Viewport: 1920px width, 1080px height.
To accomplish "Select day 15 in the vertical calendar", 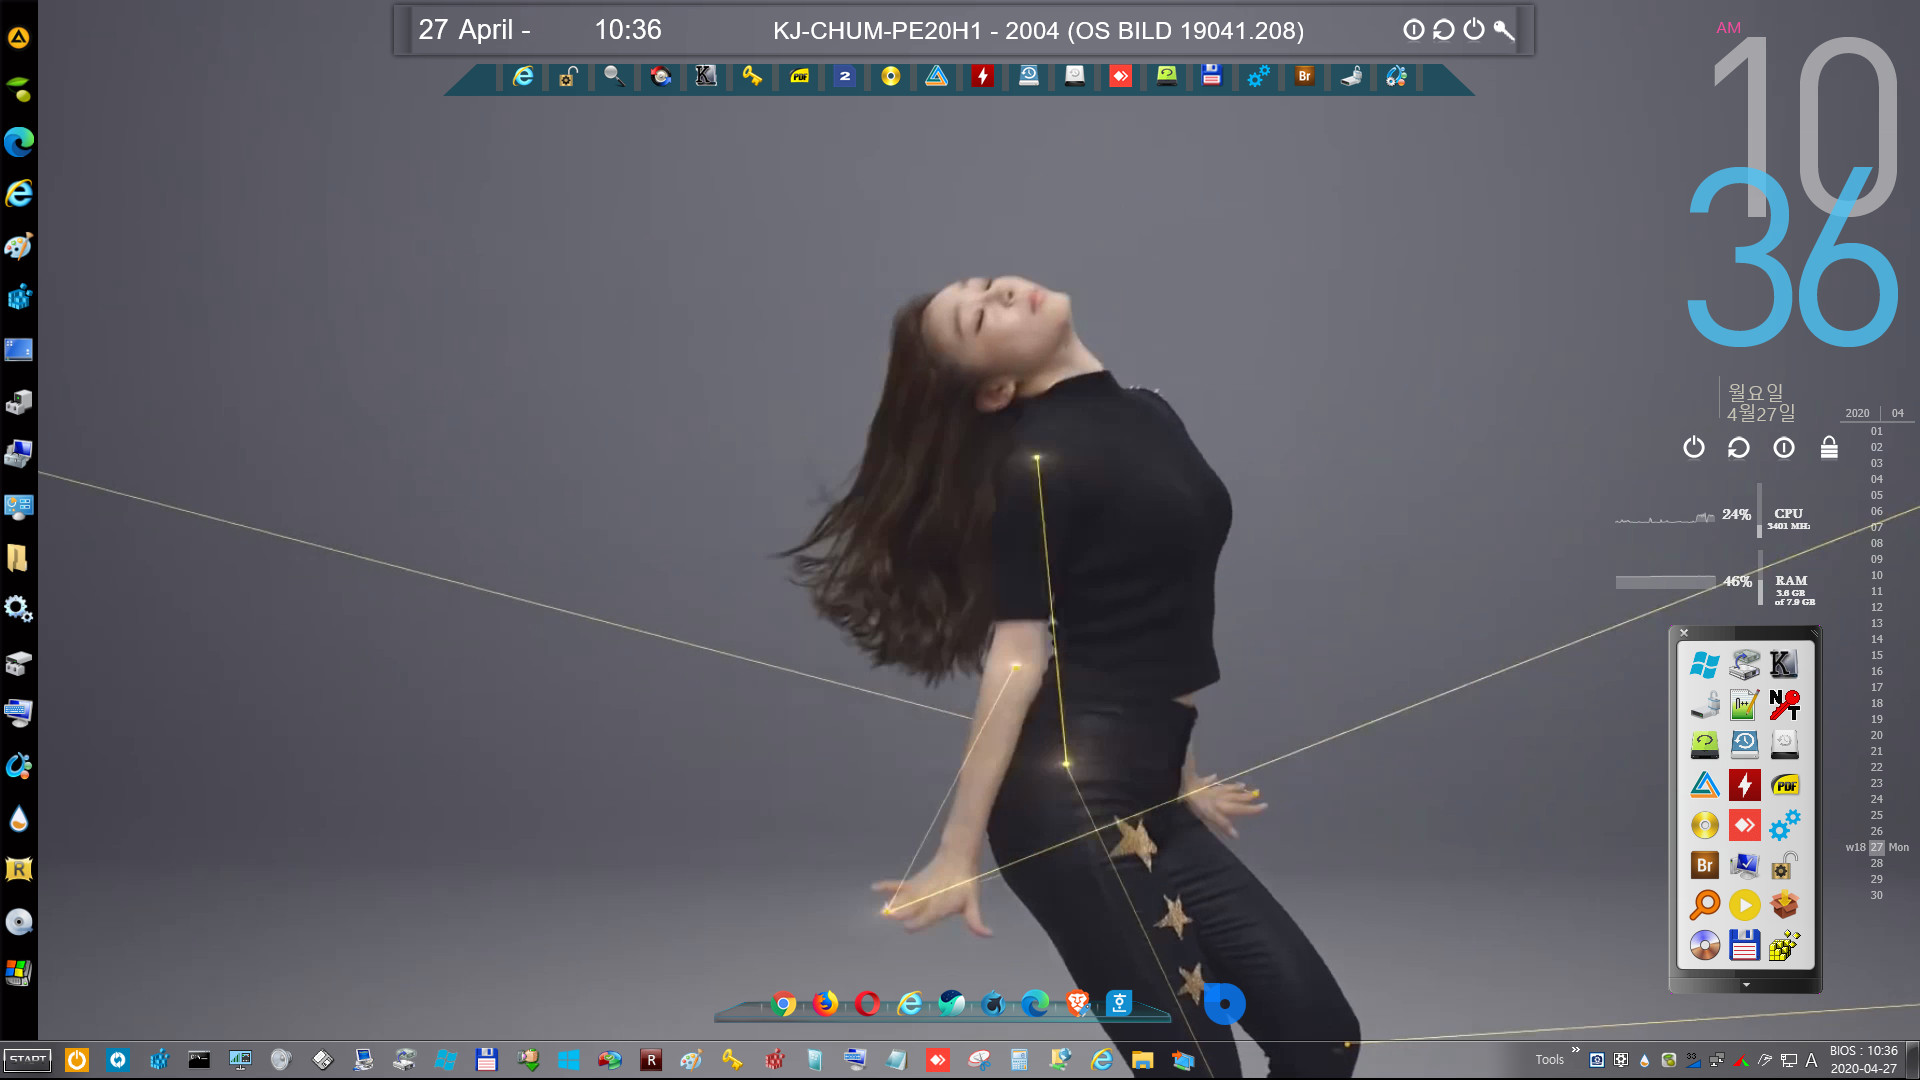I will [1876, 655].
